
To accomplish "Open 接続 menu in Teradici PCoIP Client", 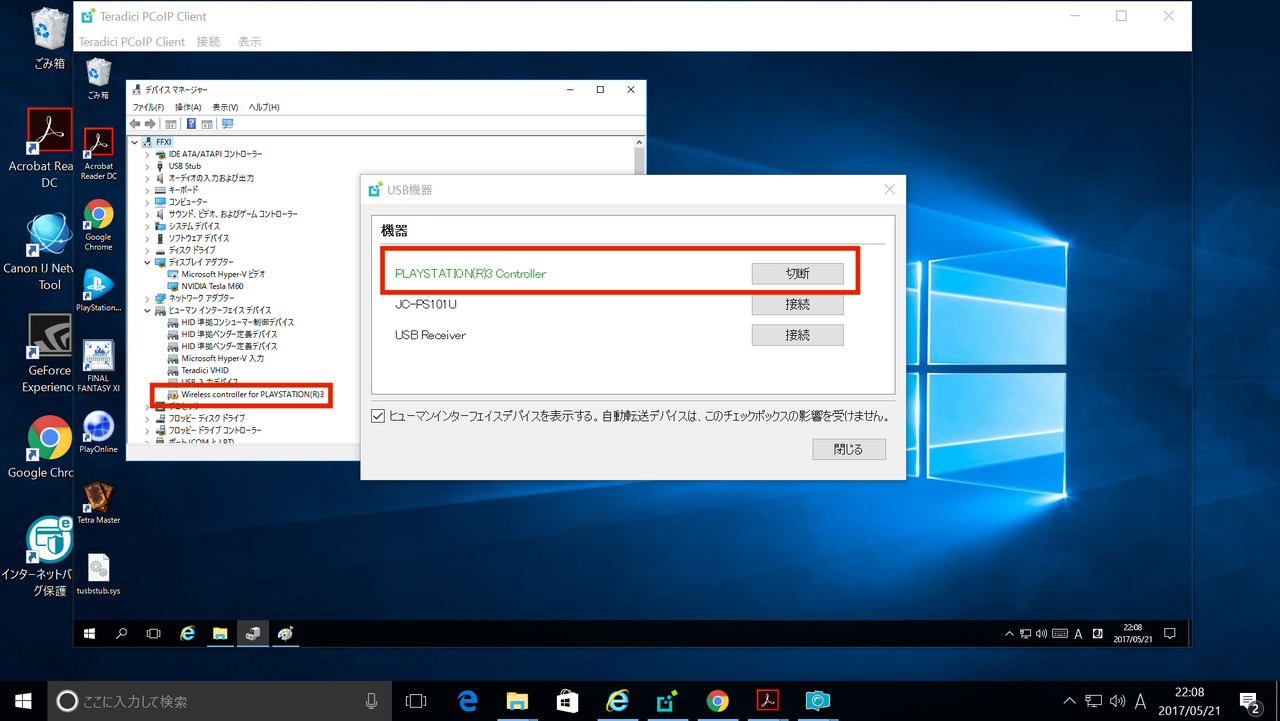I will point(208,42).
